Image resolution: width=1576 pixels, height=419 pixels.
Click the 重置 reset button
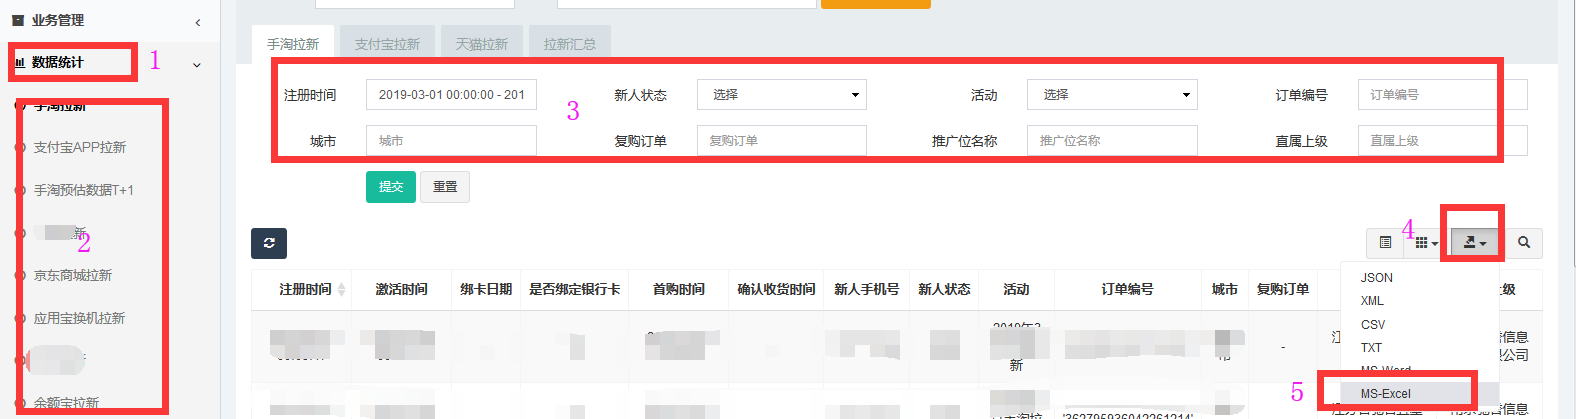pyautogui.click(x=445, y=187)
